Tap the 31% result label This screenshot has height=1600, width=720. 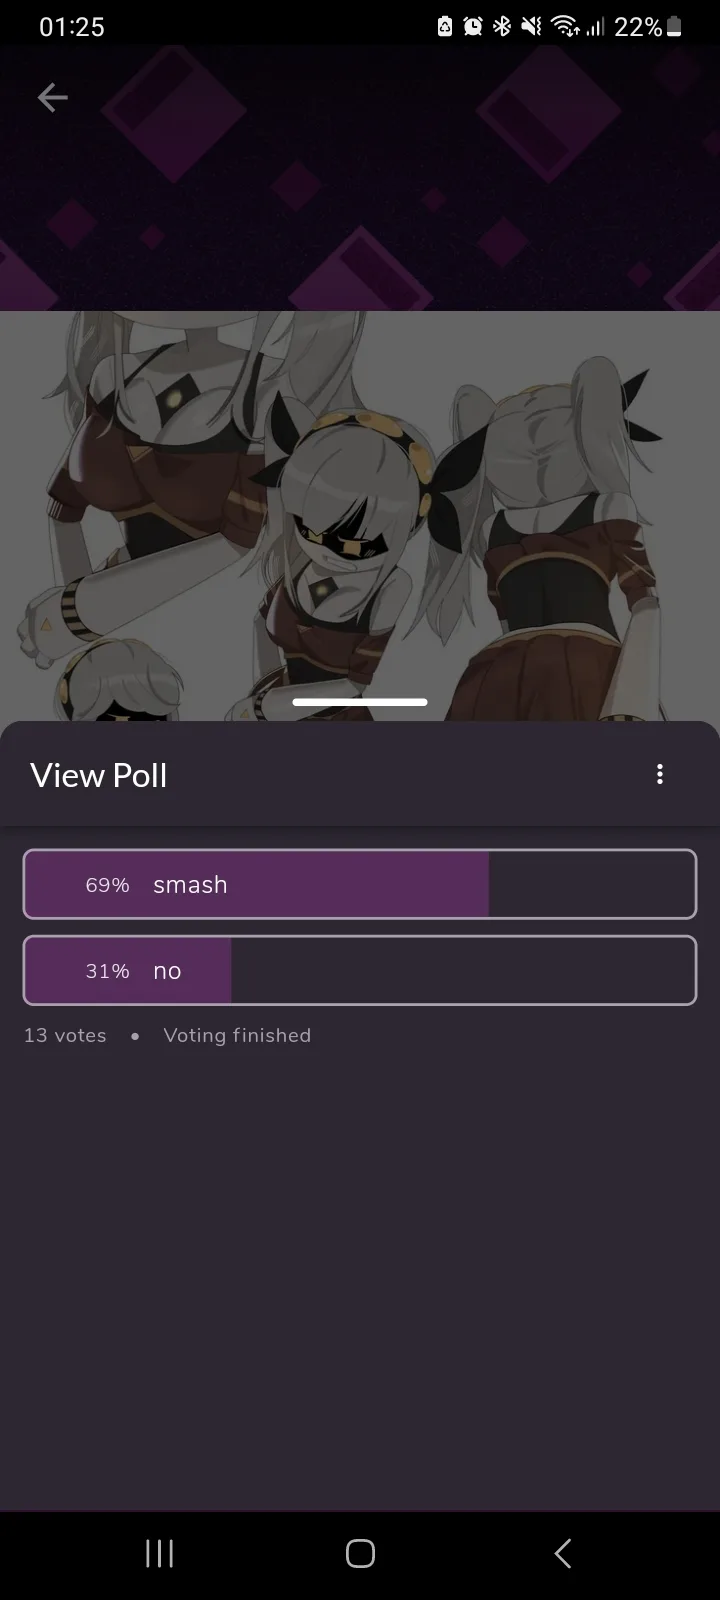coord(107,971)
